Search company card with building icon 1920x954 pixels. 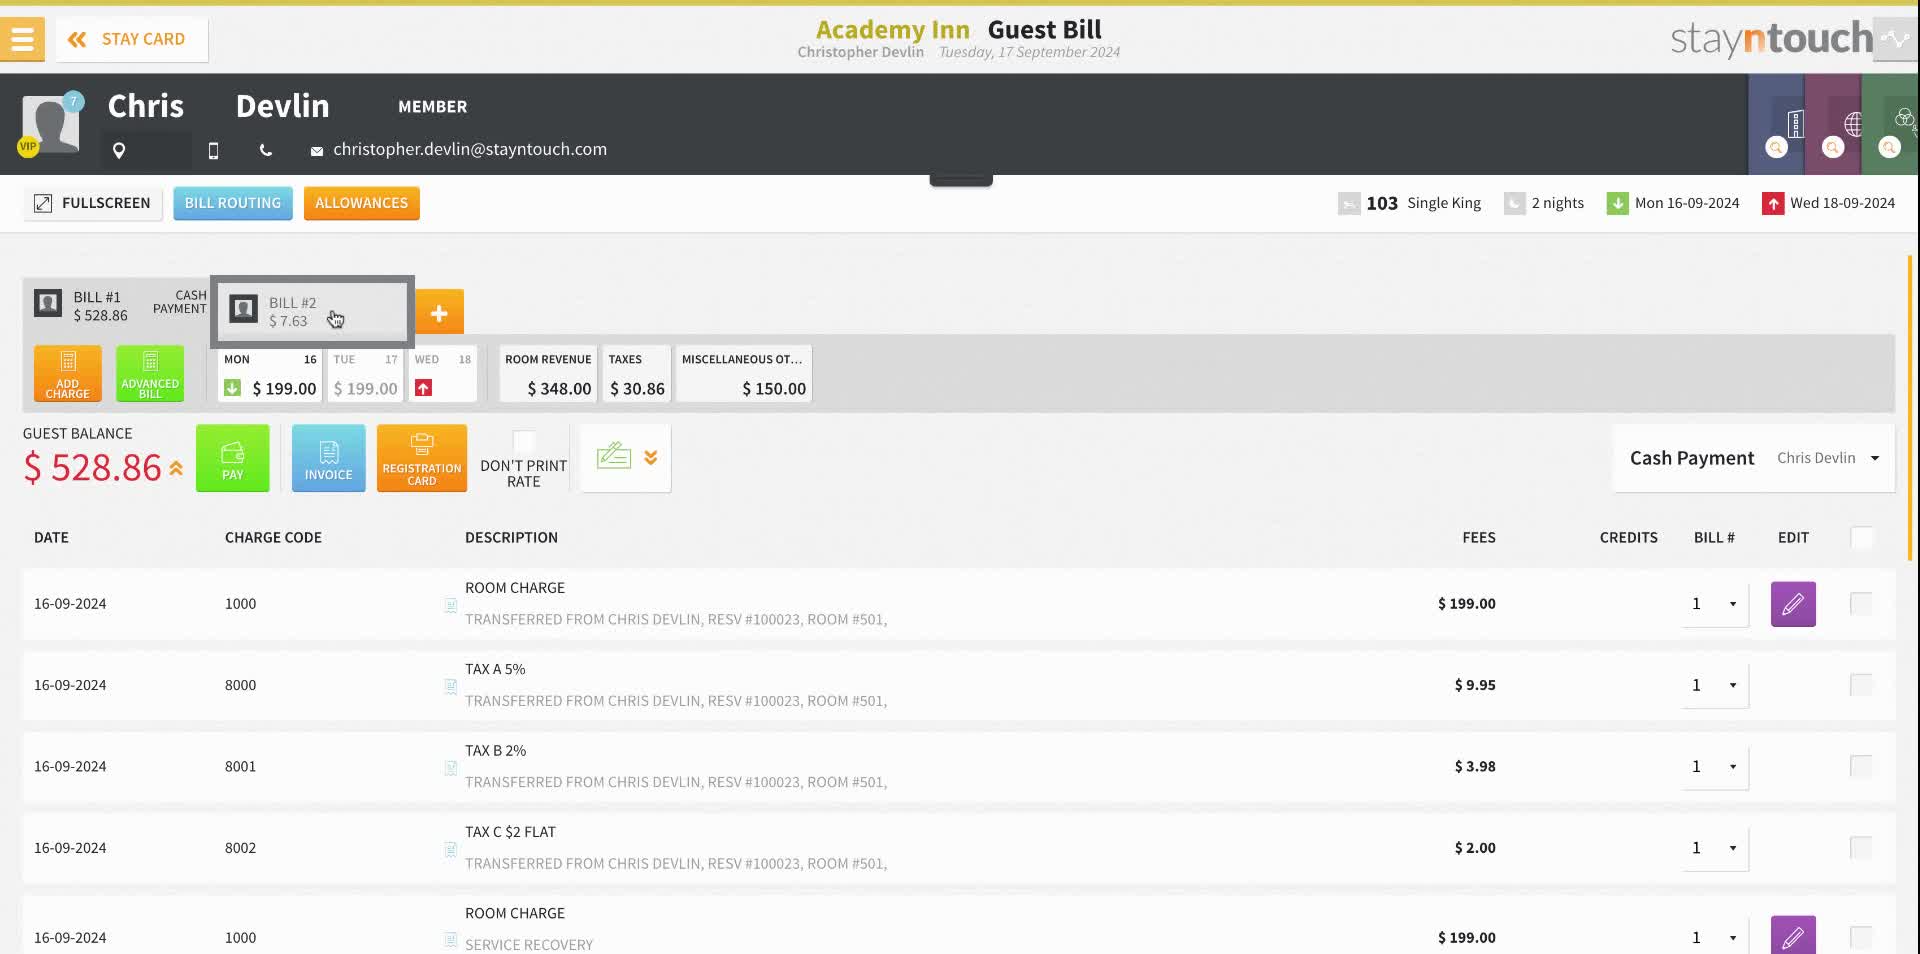coord(1776,147)
